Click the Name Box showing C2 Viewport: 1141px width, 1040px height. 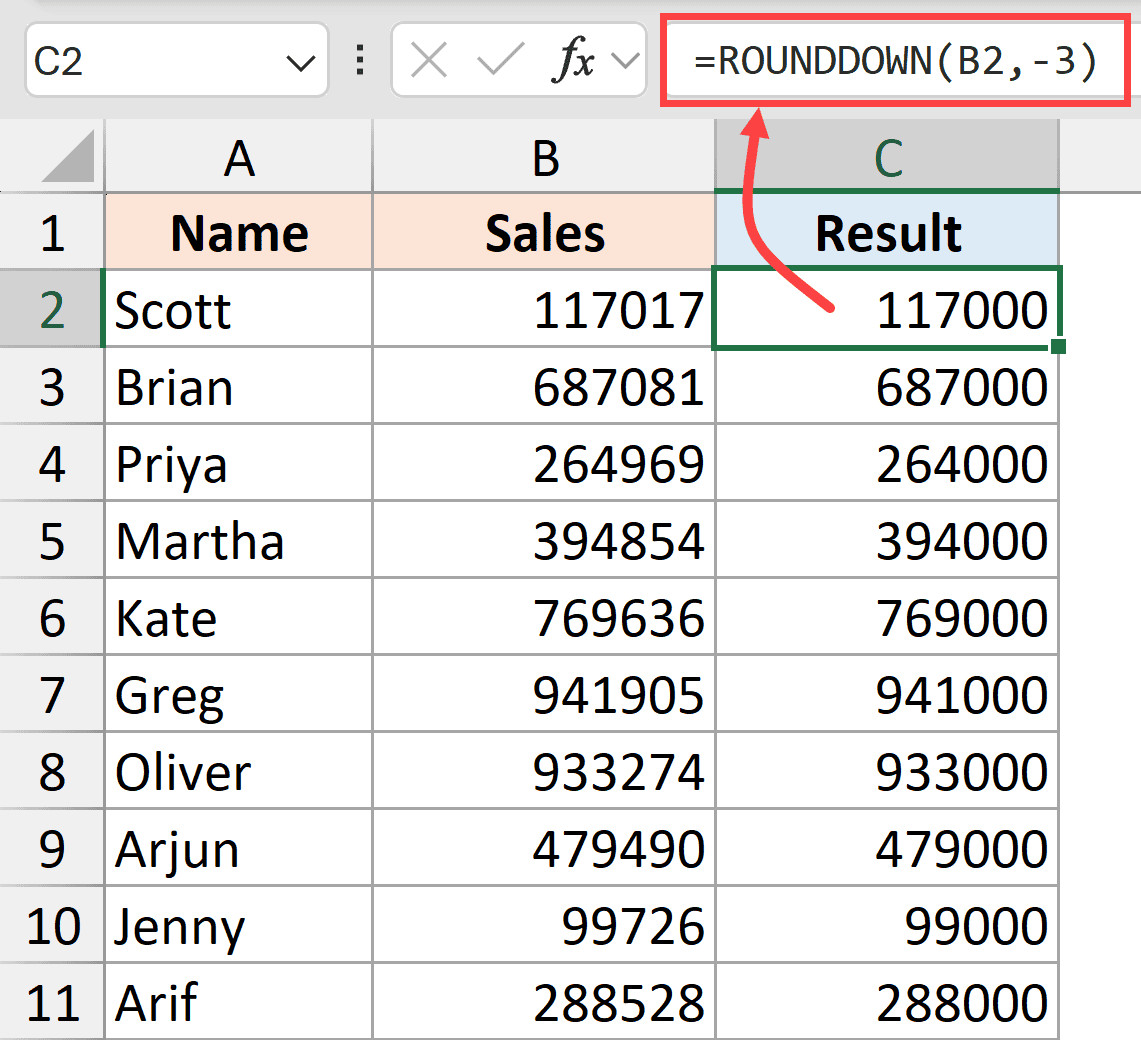point(150,62)
